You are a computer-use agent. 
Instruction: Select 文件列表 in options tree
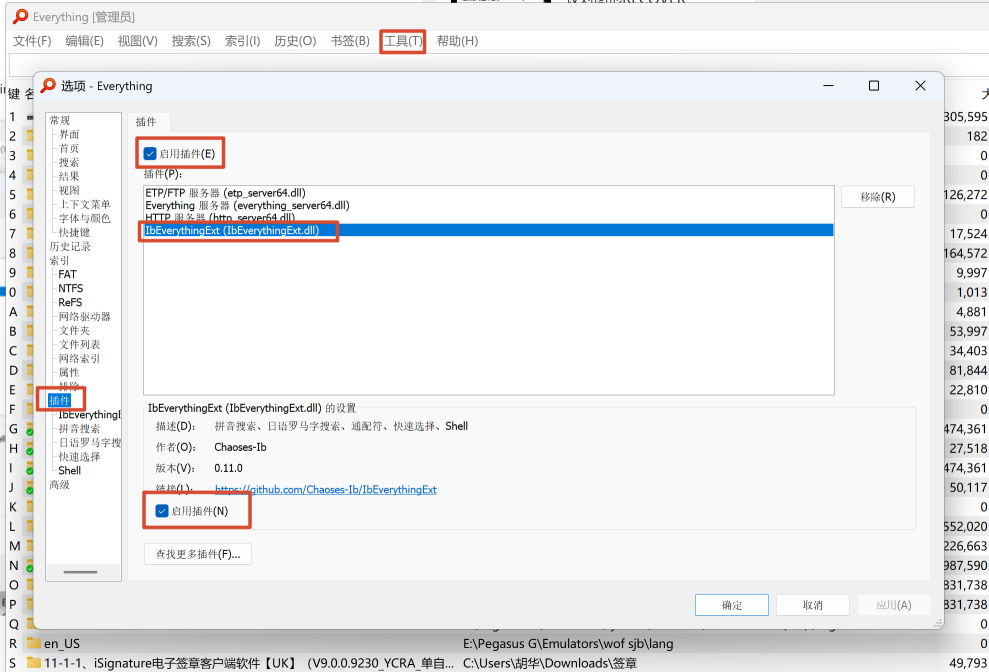79,345
